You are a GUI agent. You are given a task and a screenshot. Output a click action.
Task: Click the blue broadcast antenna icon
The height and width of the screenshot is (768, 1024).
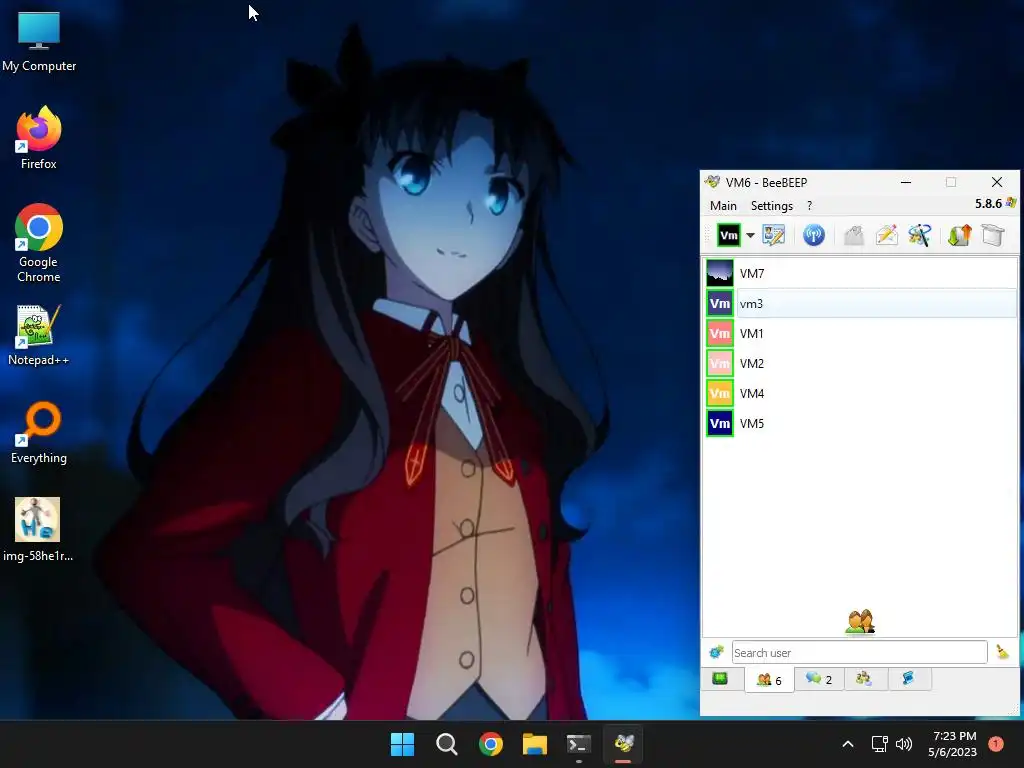point(814,235)
